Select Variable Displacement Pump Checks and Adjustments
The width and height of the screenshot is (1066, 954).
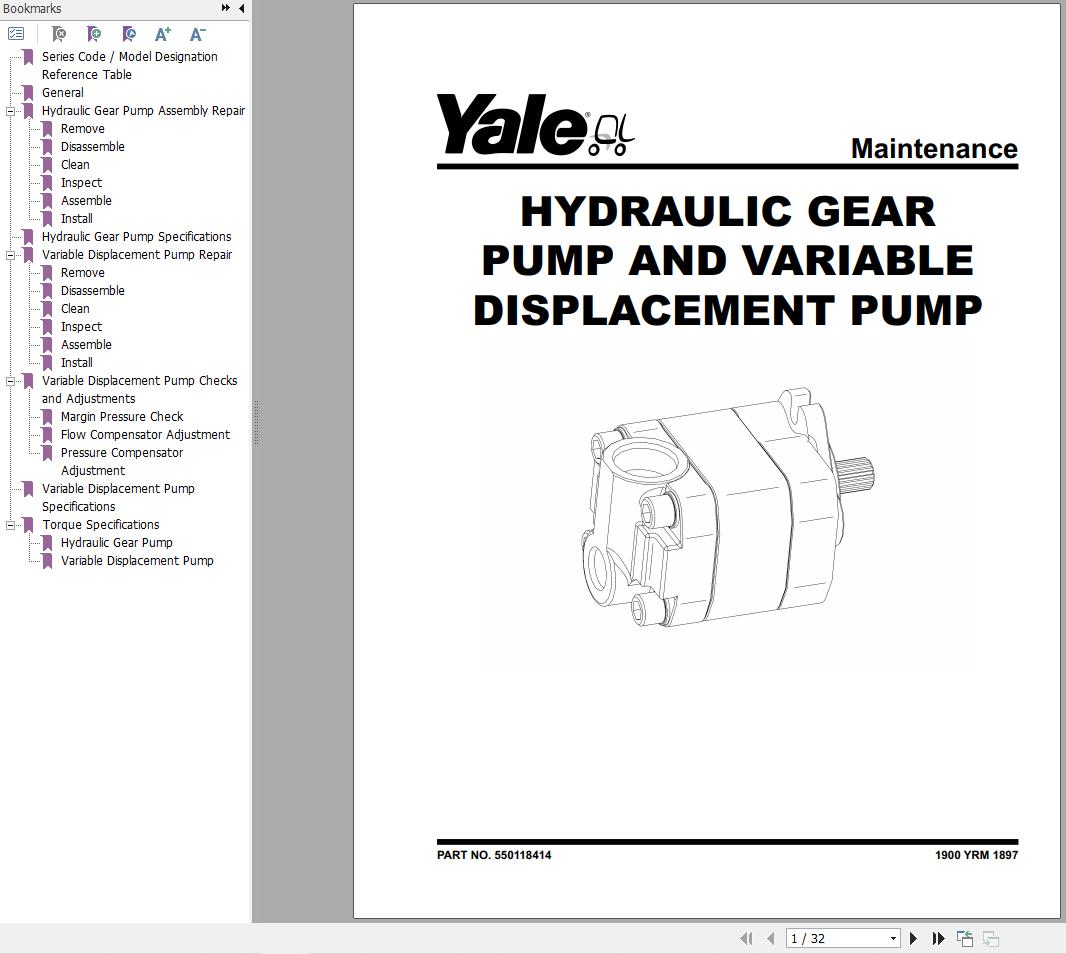[x=139, y=390]
